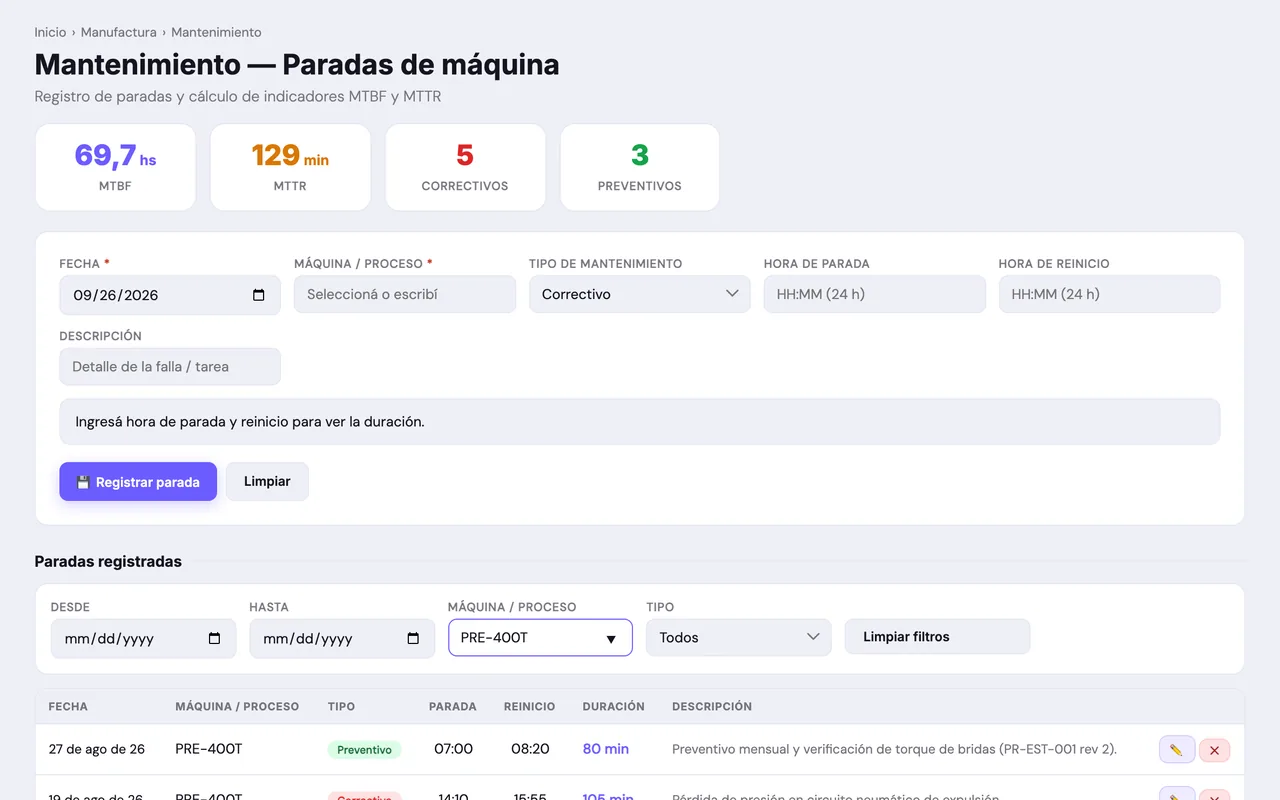Focus the Descripción input field

pos(170,366)
